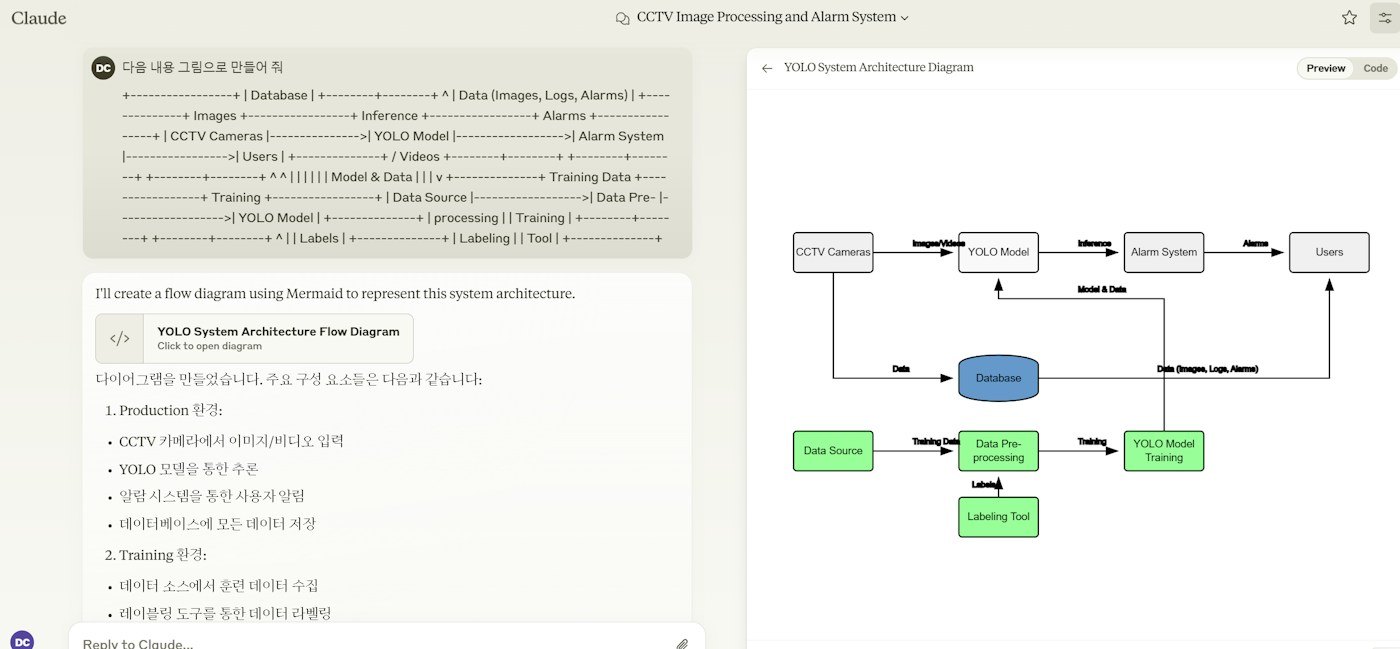
Task: Click the '다음 내용 그림으로 만들어 줘' message text
Action: point(203,68)
